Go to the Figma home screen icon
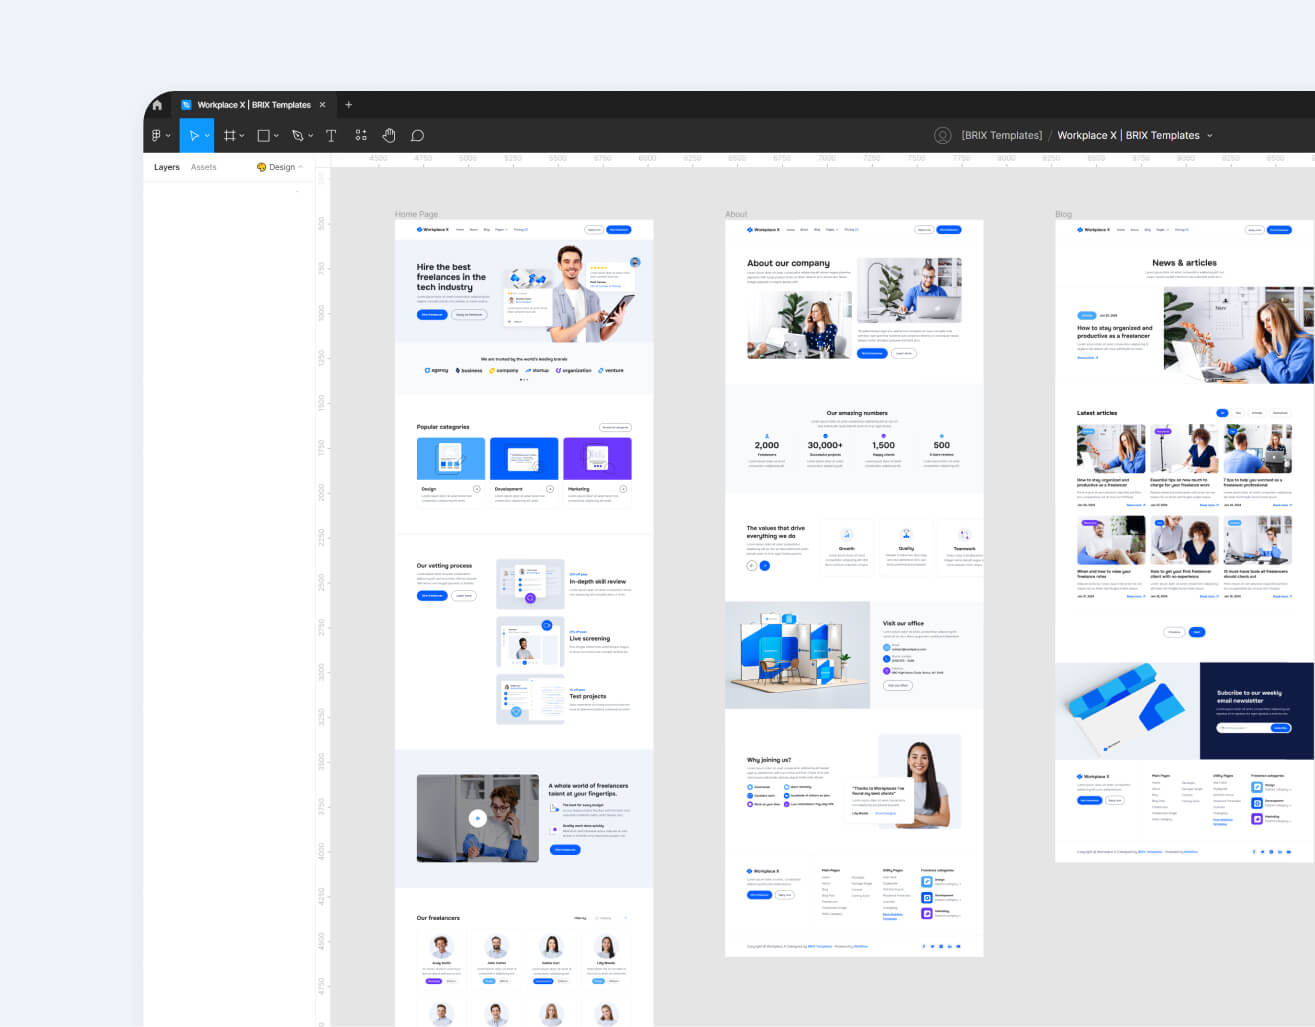1315x1027 pixels. (x=157, y=105)
